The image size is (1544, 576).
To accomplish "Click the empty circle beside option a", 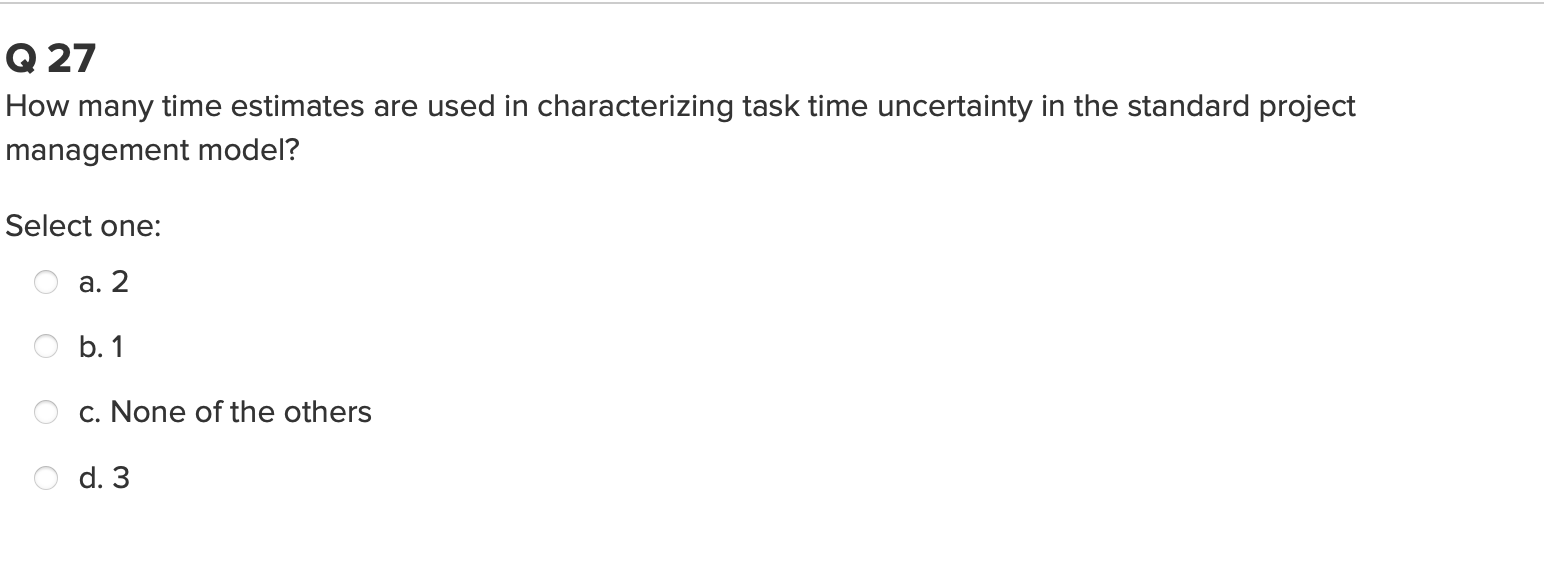I will point(45,282).
